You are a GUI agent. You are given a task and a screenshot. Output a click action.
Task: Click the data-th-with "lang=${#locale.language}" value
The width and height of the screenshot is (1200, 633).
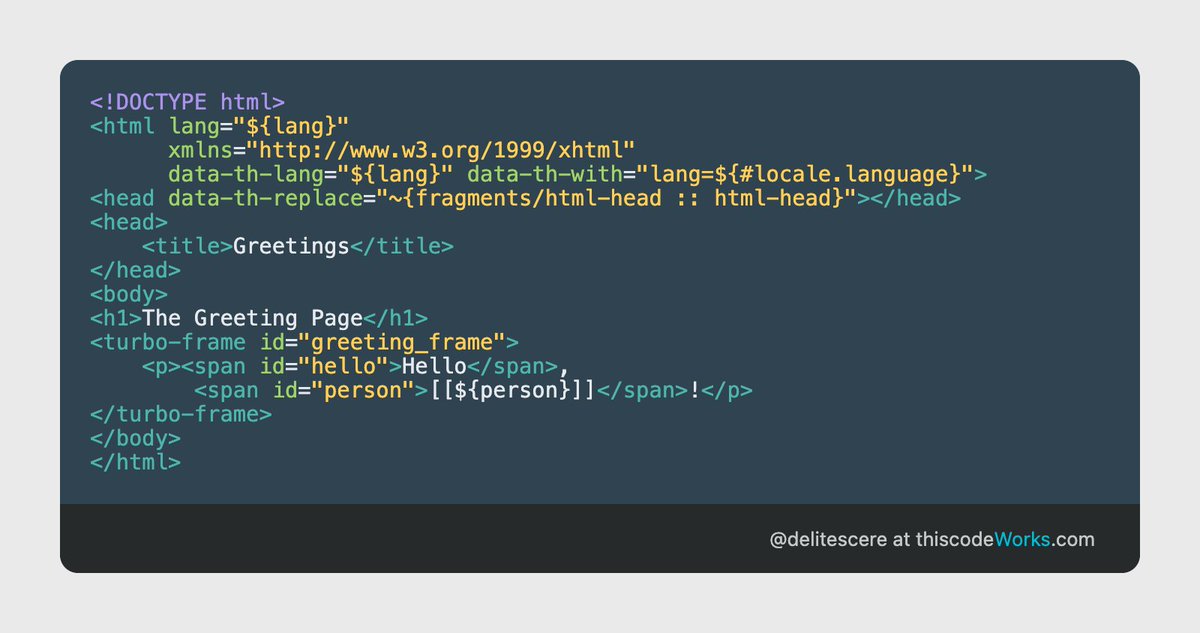[806, 174]
